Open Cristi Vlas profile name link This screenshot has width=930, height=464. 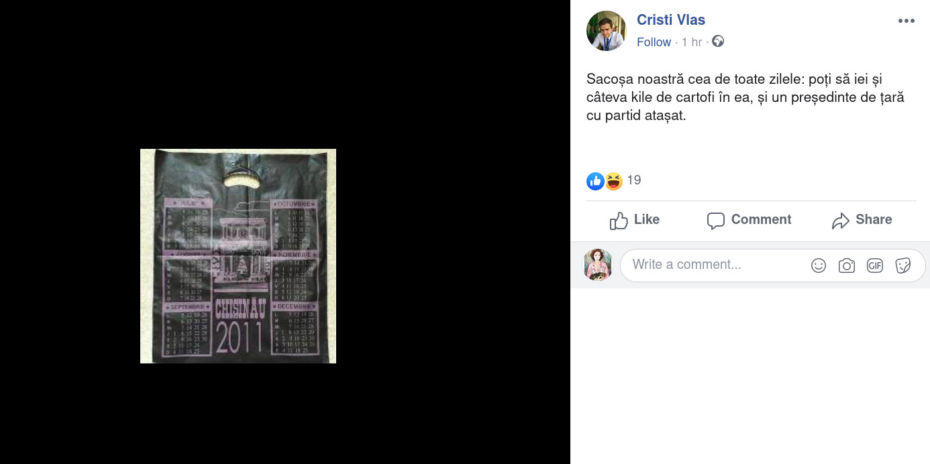[671, 20]
